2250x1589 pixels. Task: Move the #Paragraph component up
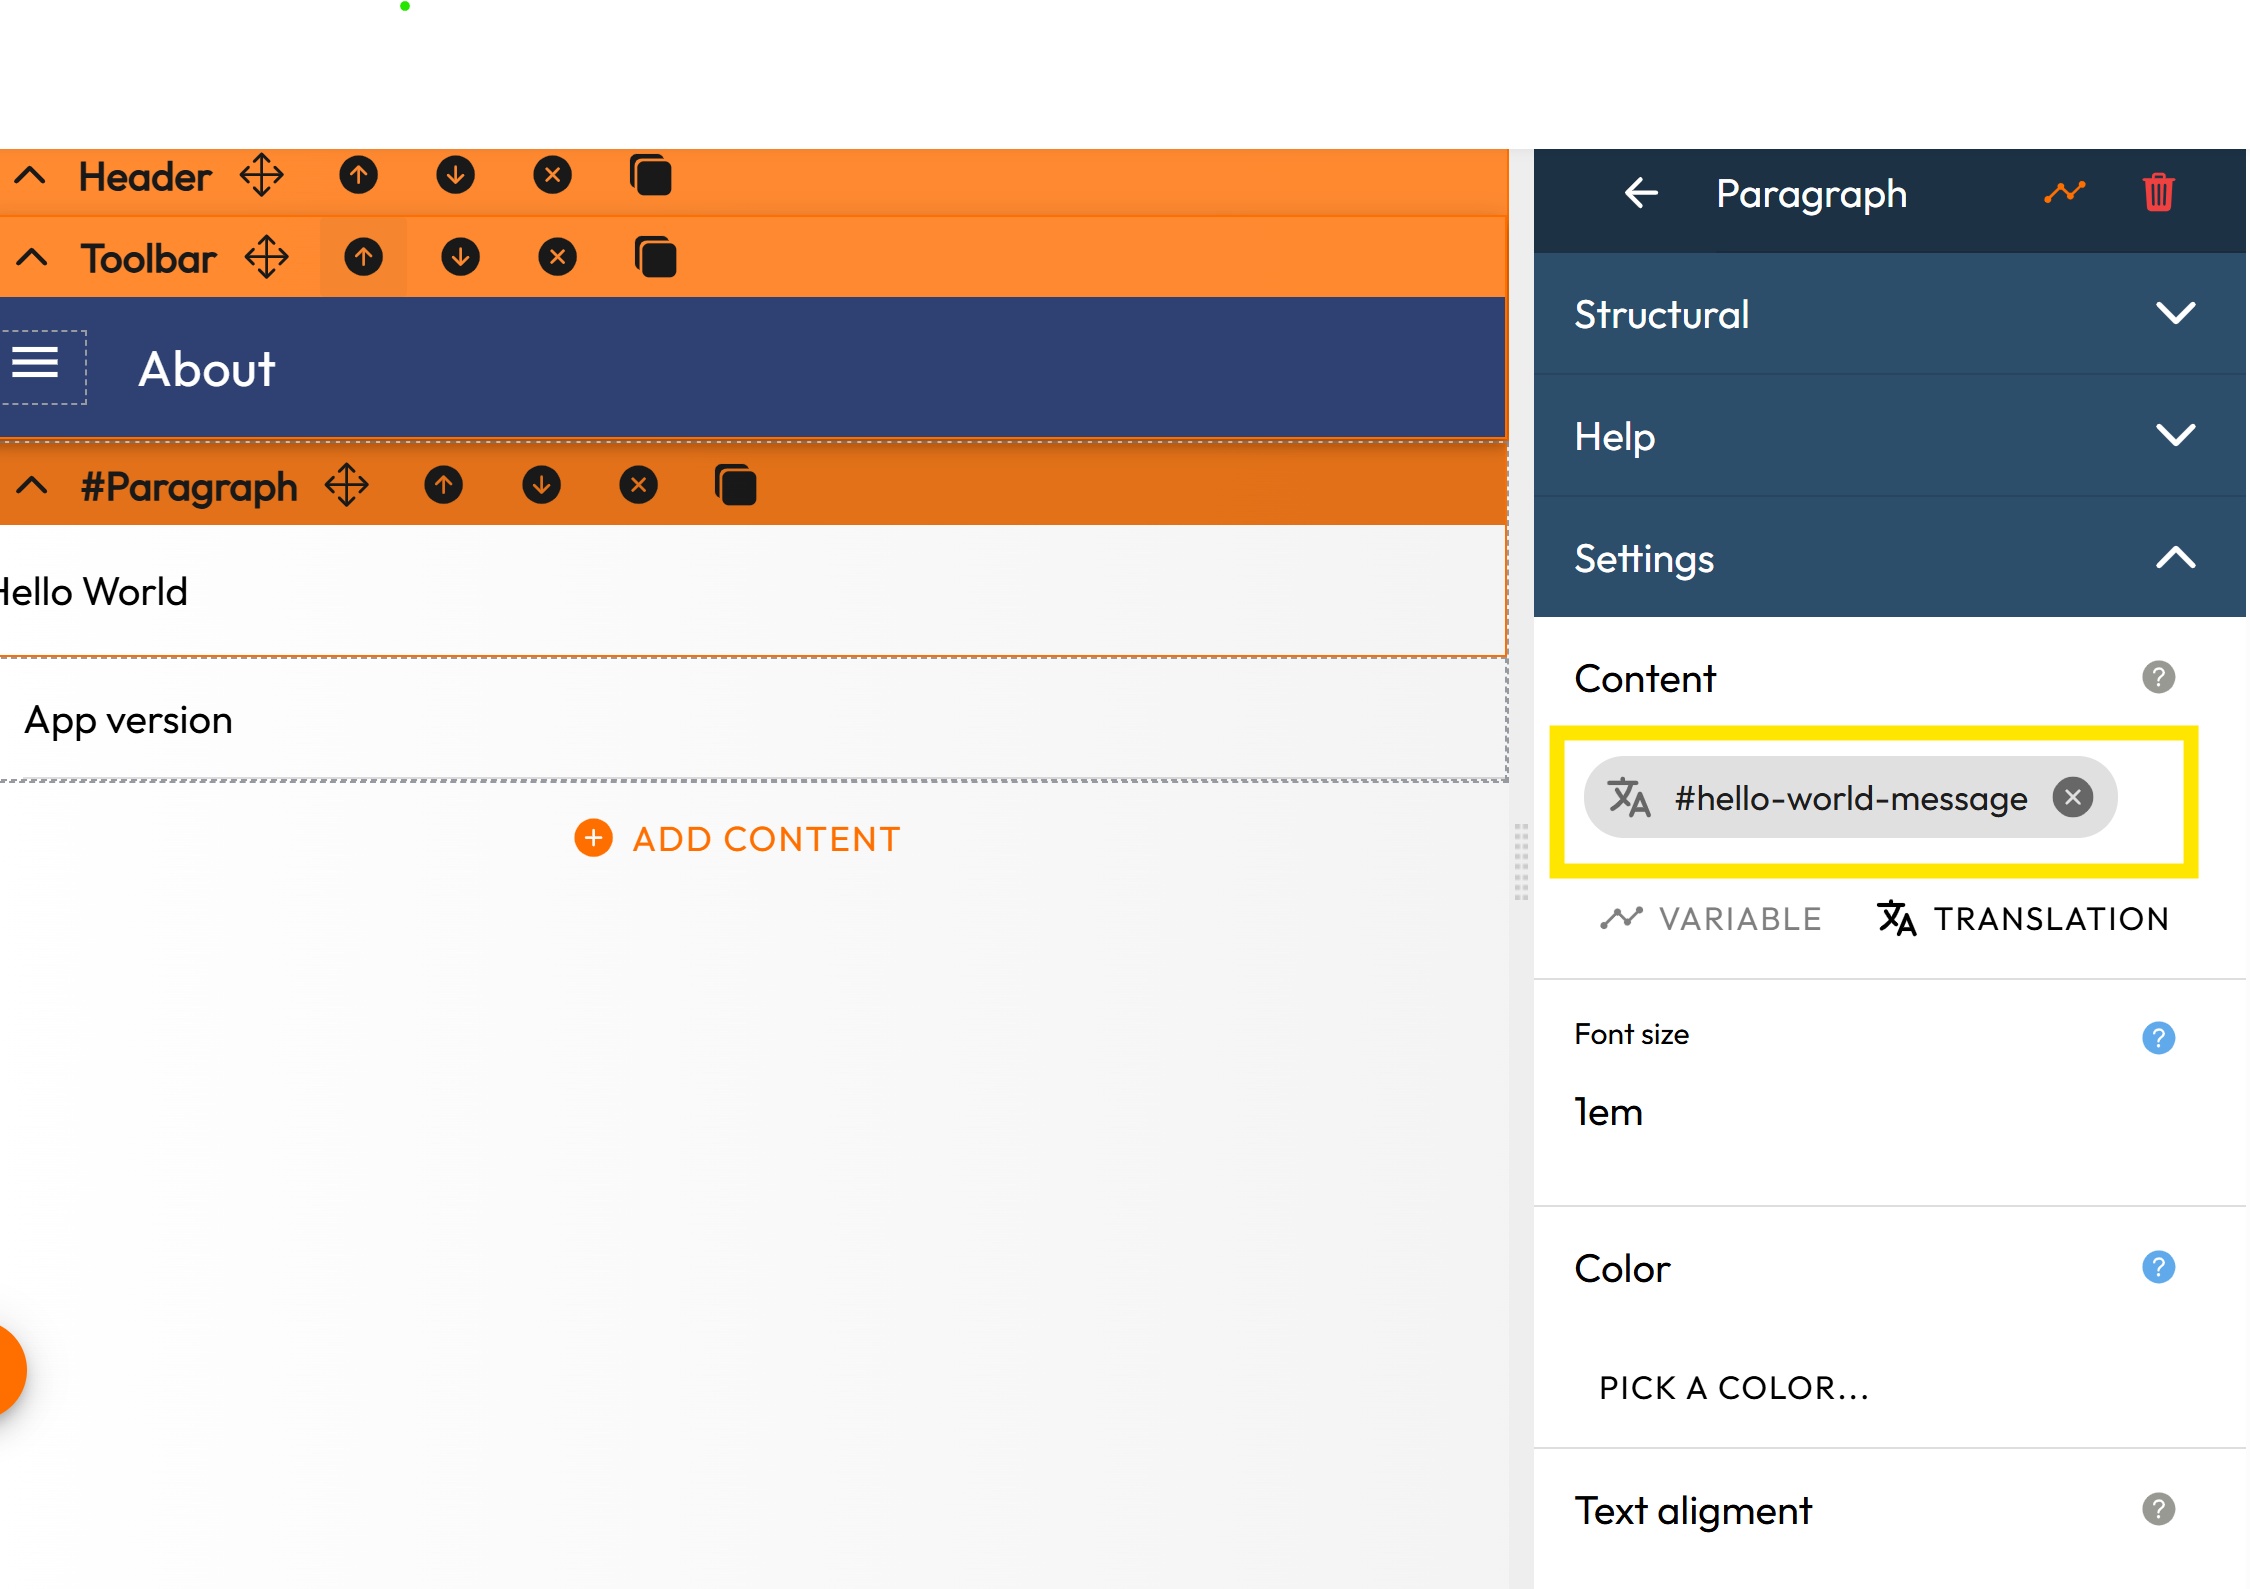(x=444, y=486)
